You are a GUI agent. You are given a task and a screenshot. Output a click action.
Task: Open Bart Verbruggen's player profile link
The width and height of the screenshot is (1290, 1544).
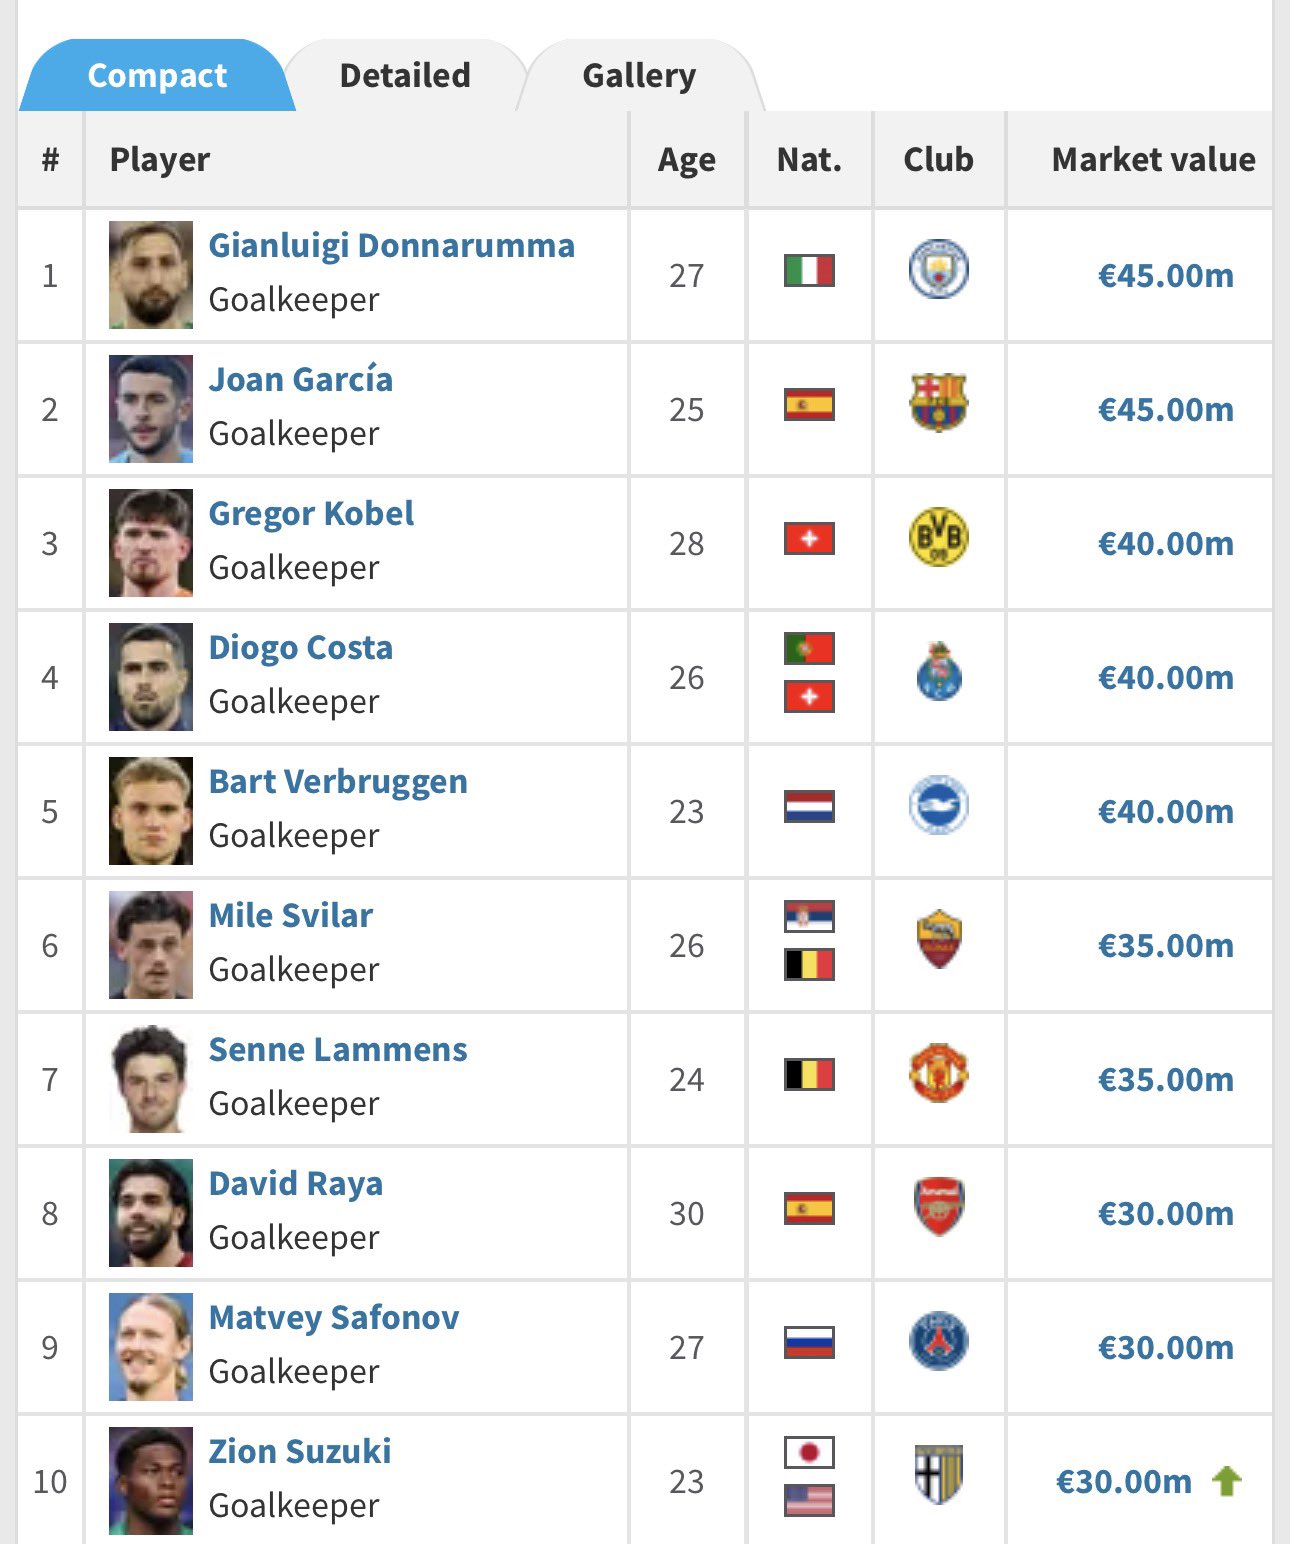click(x=338, y=781)
